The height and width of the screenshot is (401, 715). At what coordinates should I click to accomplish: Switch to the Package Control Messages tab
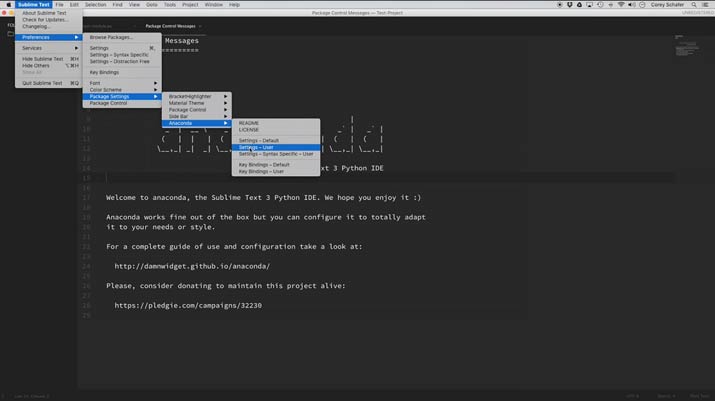(170, 26)
